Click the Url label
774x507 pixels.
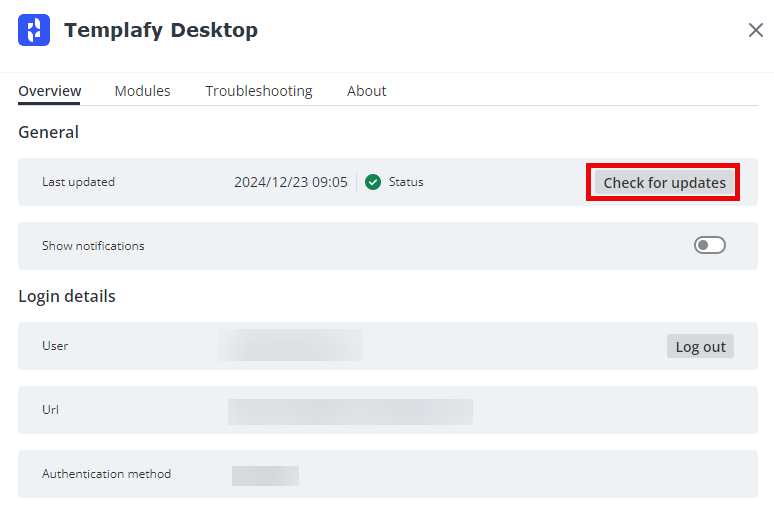(50, 410)
